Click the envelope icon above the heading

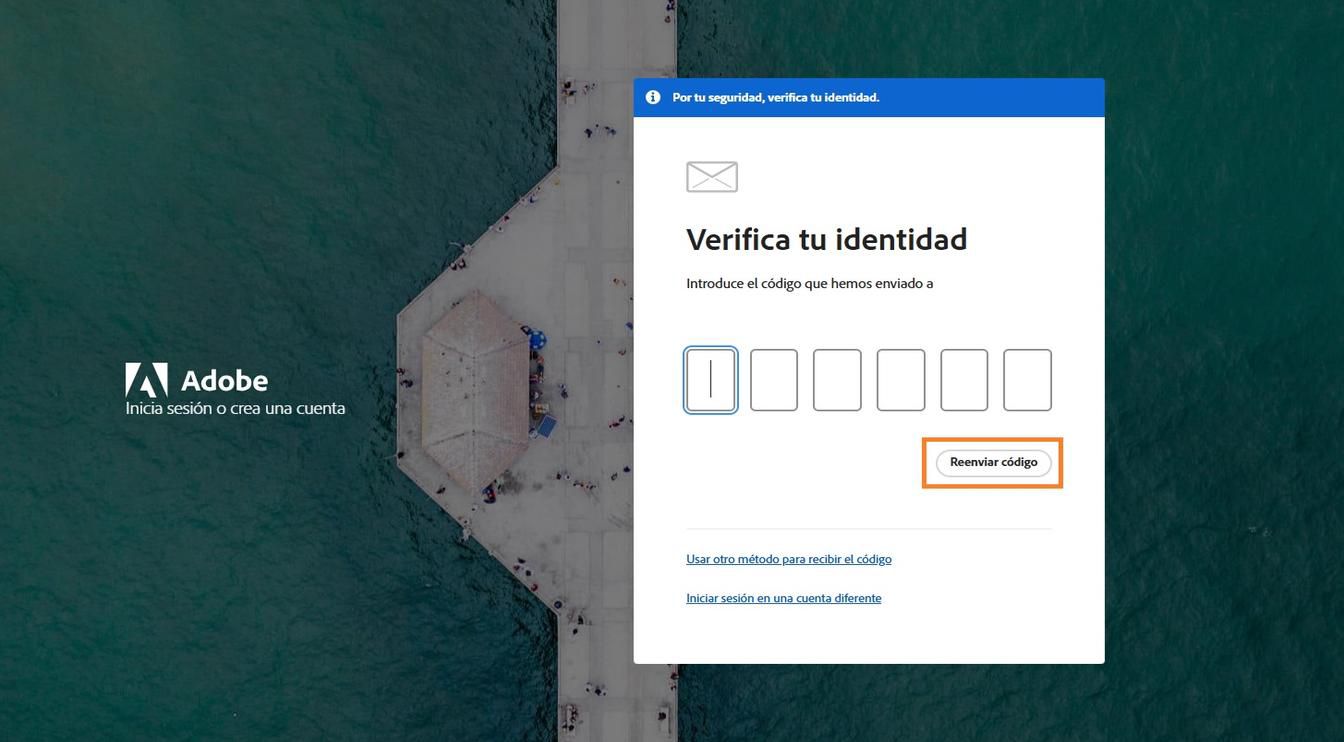(710, 176)
